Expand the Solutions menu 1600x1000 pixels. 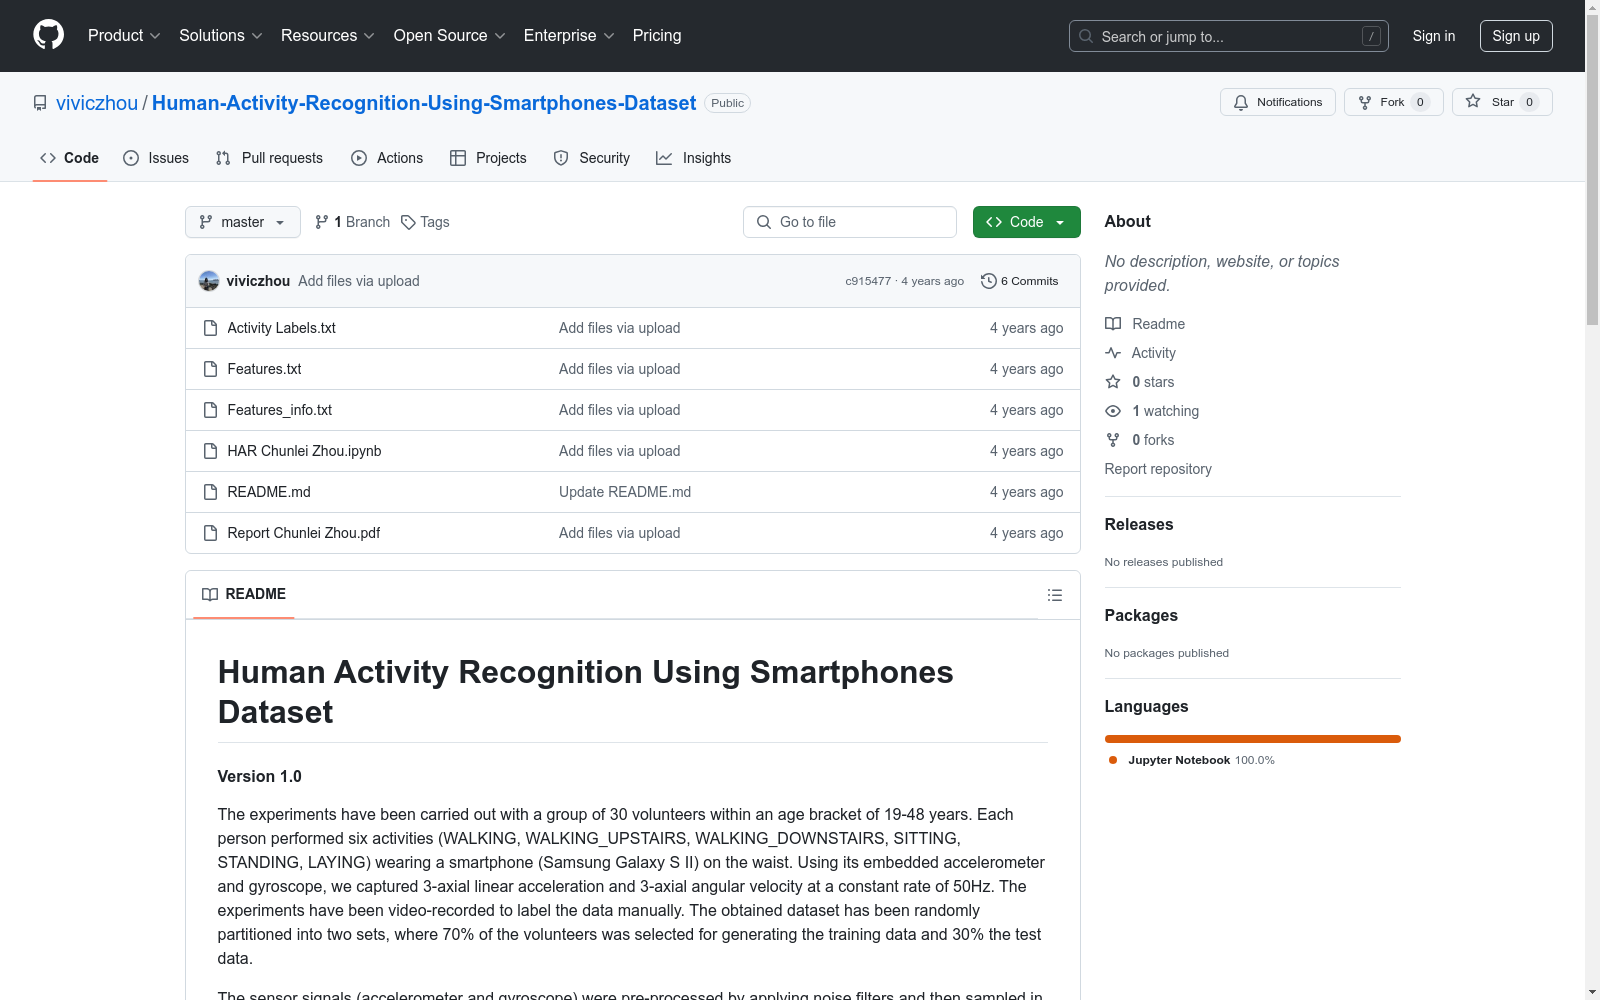(x=221, y=36)
